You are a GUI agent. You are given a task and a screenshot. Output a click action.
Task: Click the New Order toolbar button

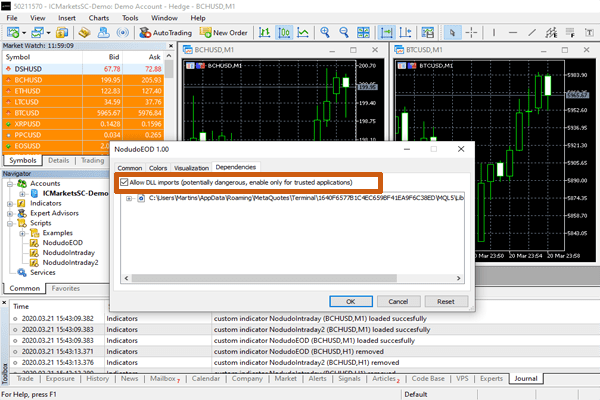(x=223, y=33)
